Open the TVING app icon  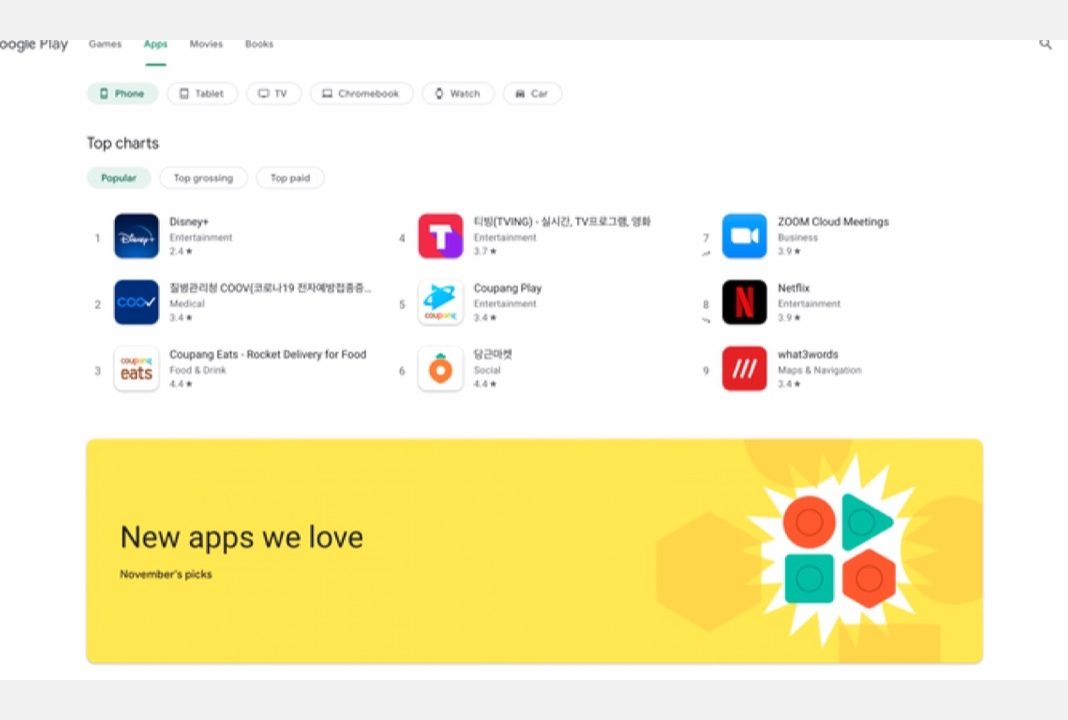(x=441, y=236)
